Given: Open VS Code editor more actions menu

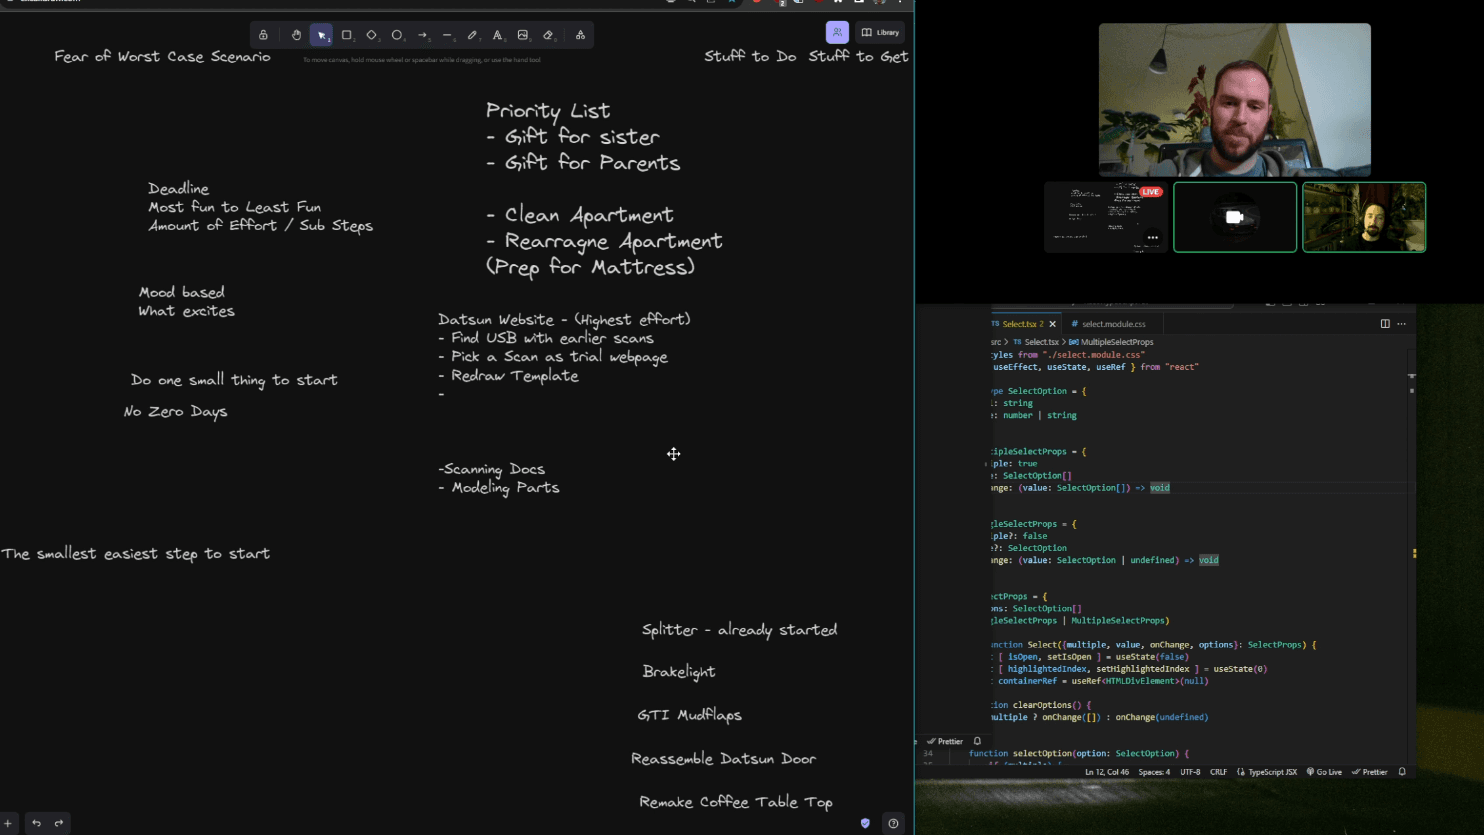Looking at the screenshot, I should pos(1401,324).
